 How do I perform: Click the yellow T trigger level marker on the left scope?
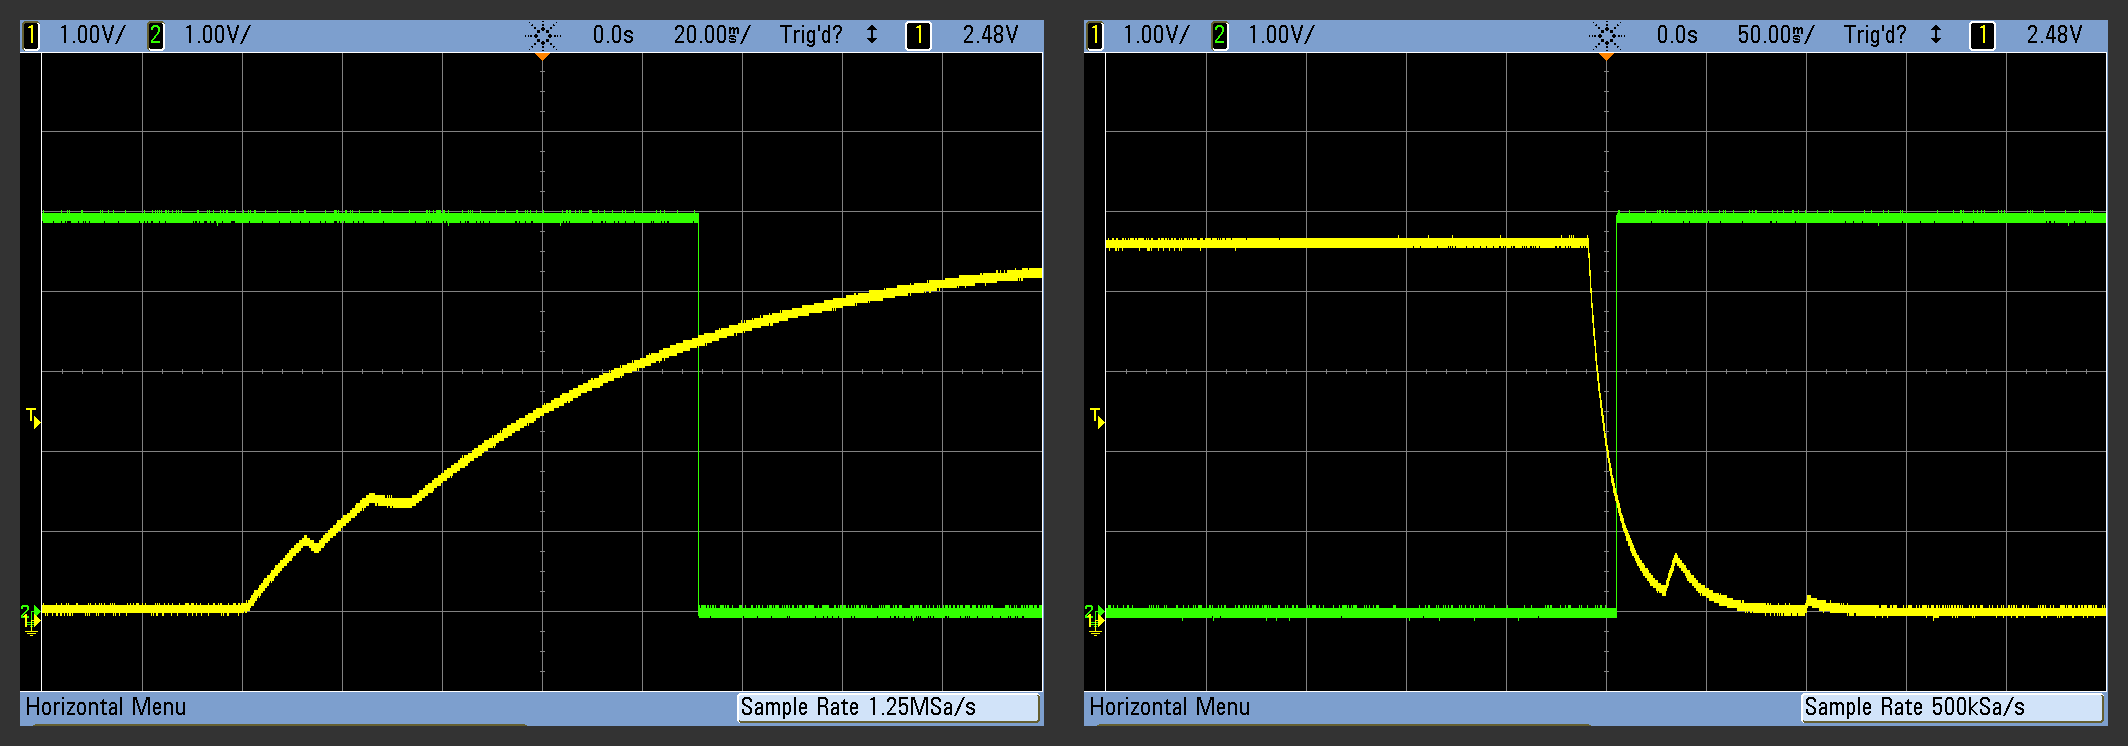coord(33,418)
